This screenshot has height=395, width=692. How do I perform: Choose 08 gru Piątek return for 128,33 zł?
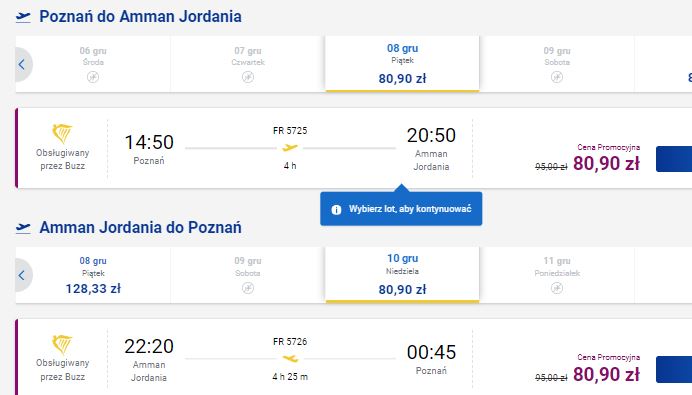click(x=93, y=275)
